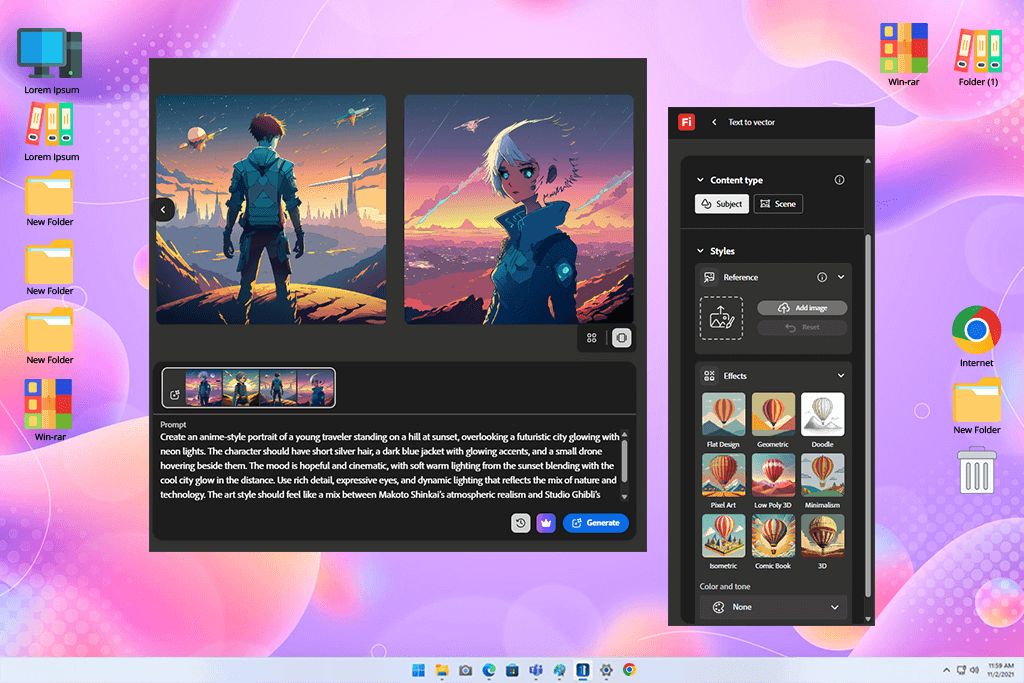Screen dimensions: 1024x683
Task: Click the Adobe Firefly Fi logo
Action: pyautogui.click(x=686, y=122)
